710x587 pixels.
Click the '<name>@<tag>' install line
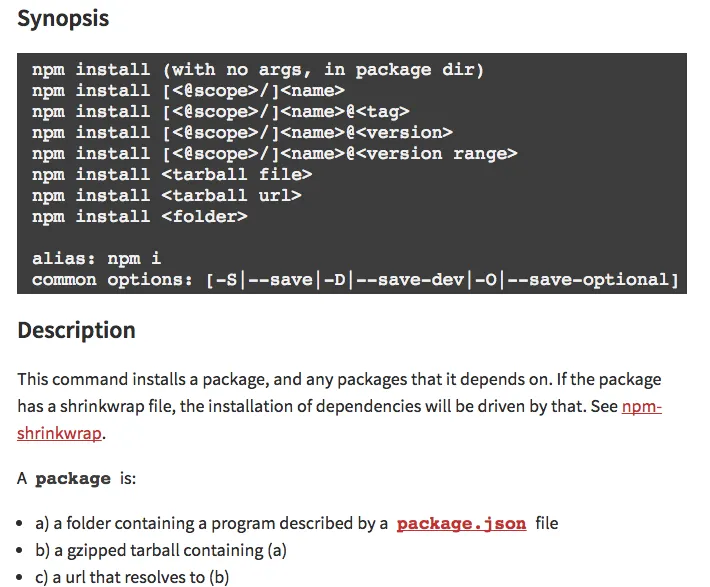(221, 111)
